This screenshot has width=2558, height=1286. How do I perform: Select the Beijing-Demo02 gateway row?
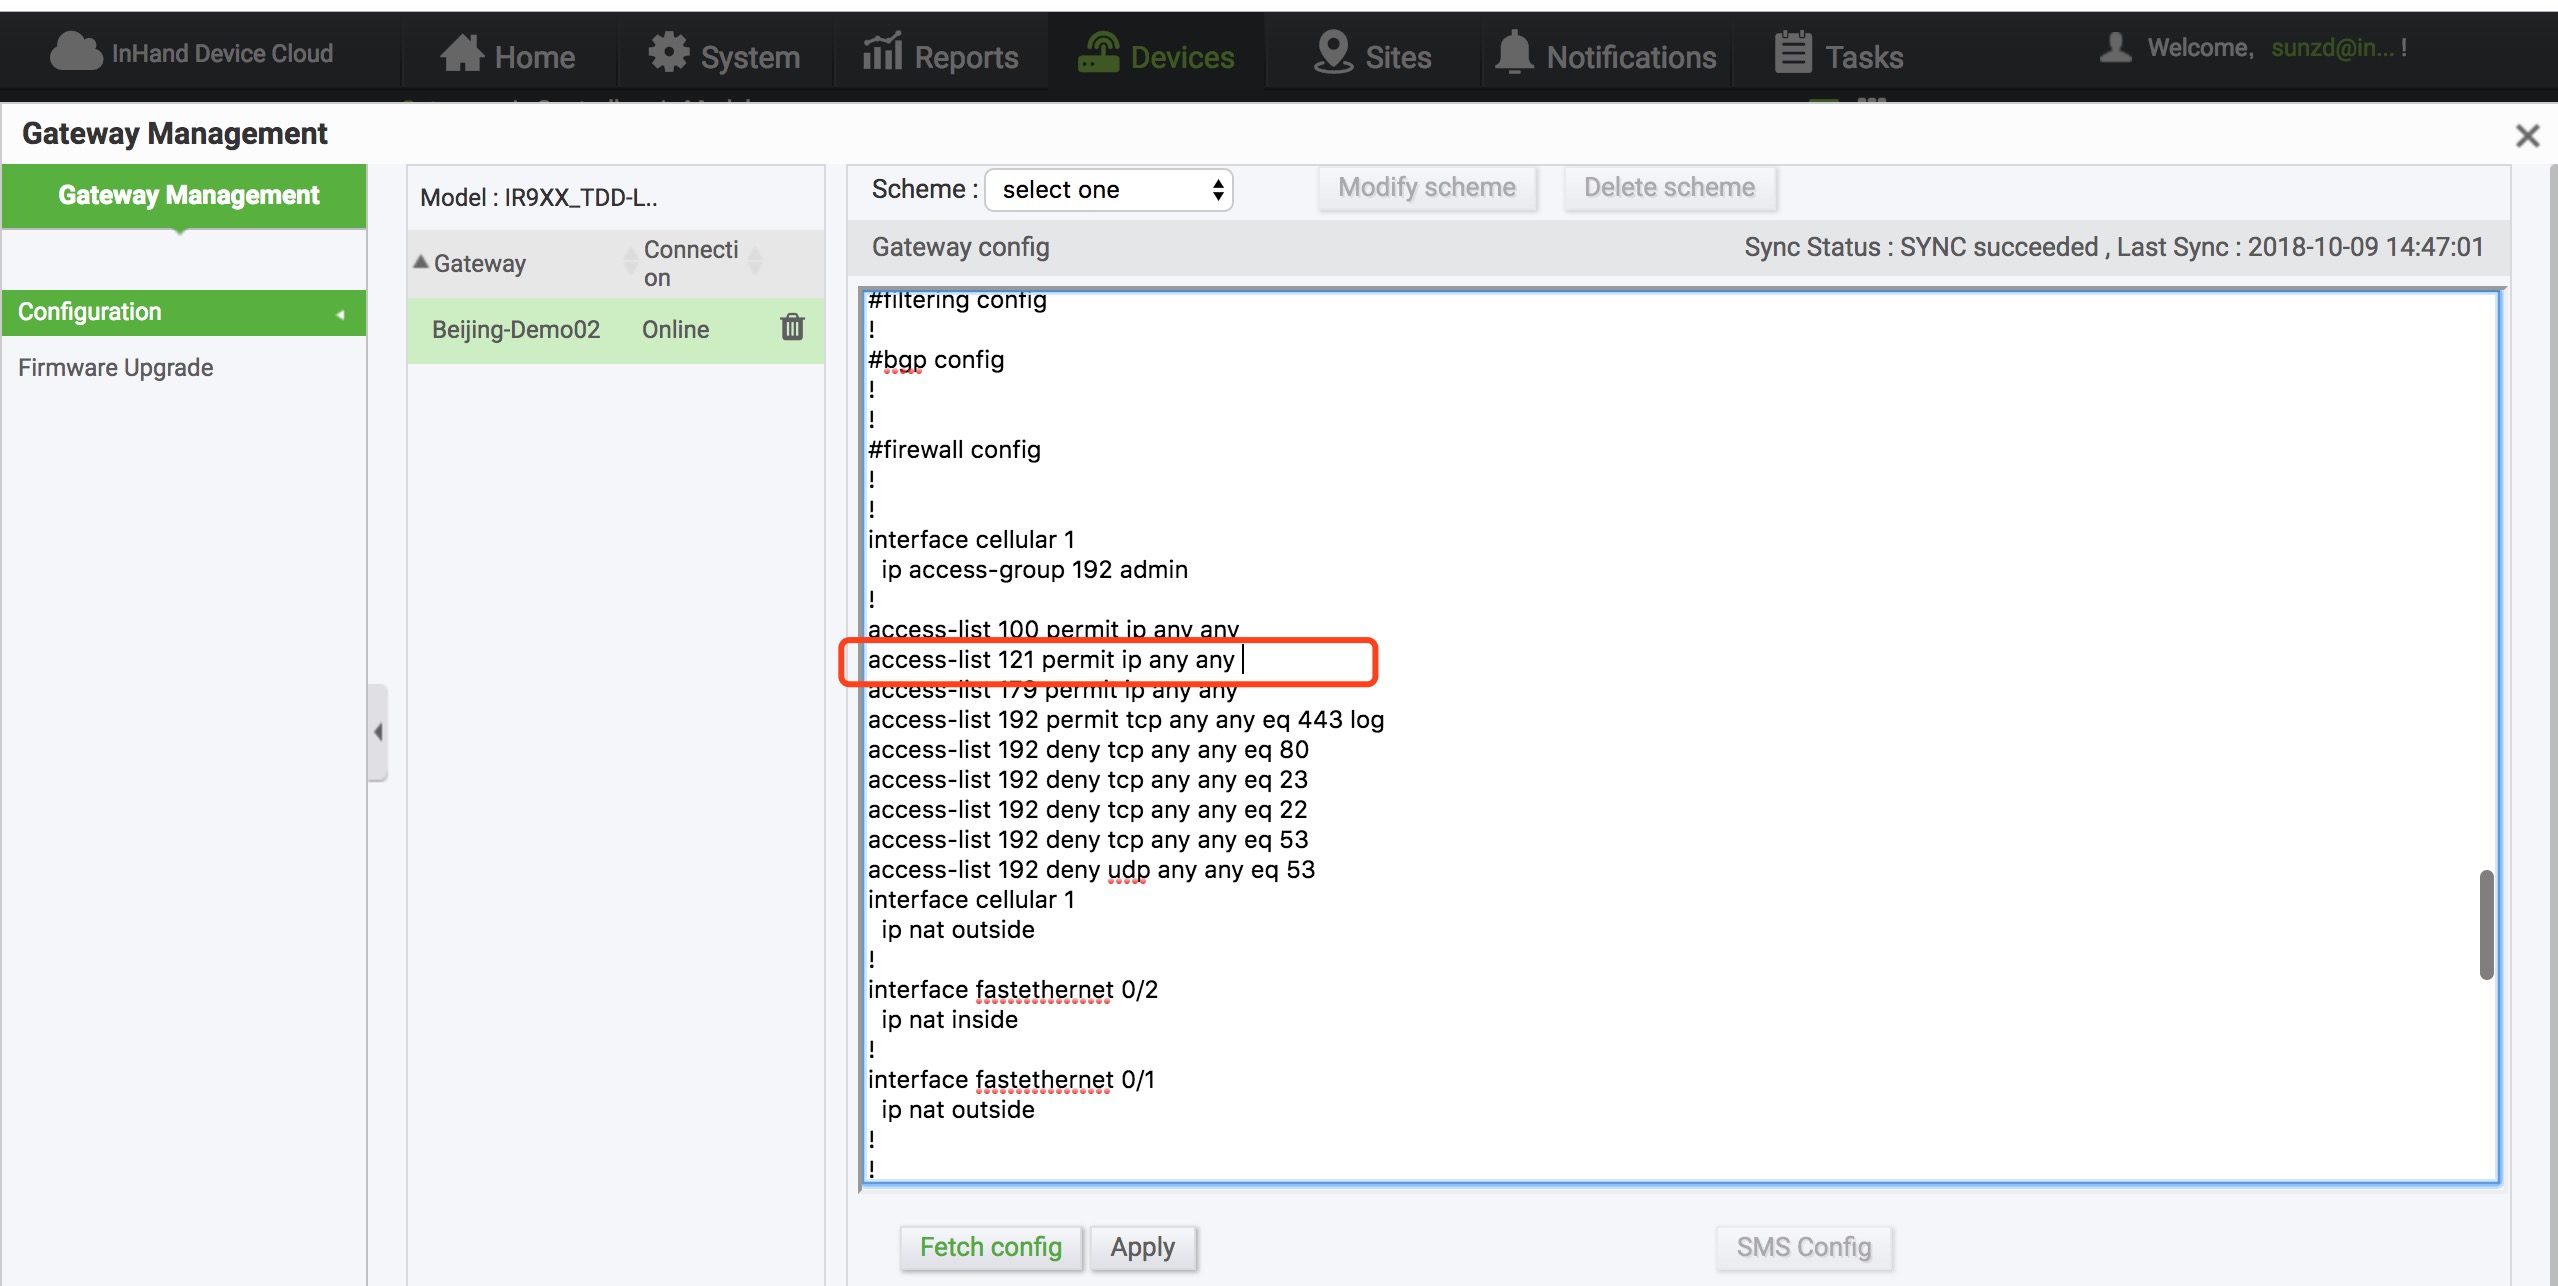point(516,330)
